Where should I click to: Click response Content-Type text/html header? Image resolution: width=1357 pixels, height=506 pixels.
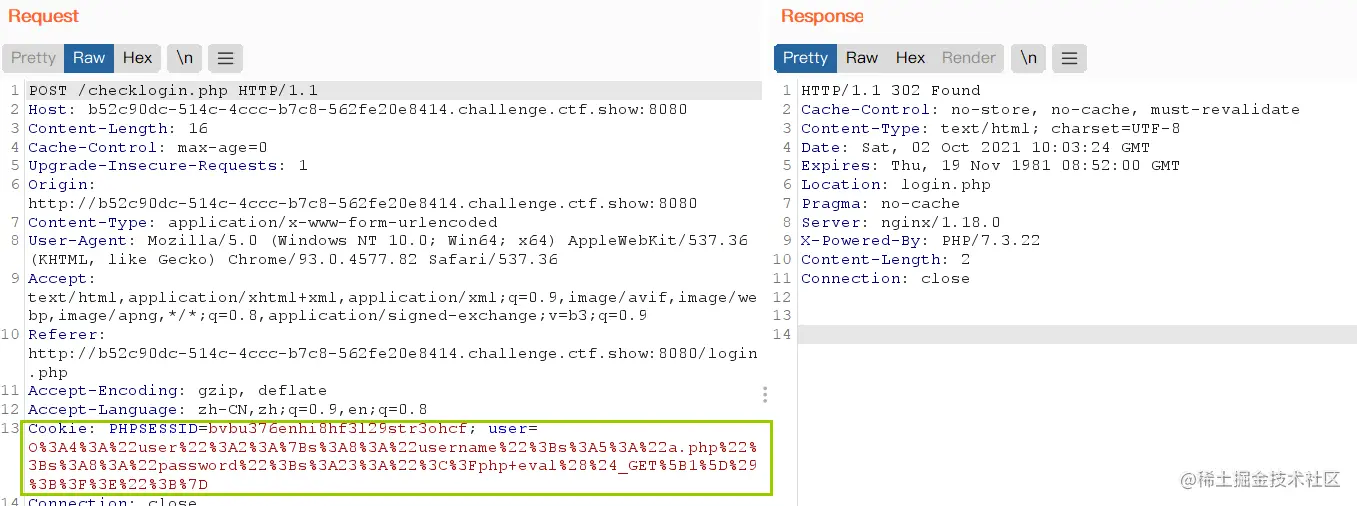[990, 129]
